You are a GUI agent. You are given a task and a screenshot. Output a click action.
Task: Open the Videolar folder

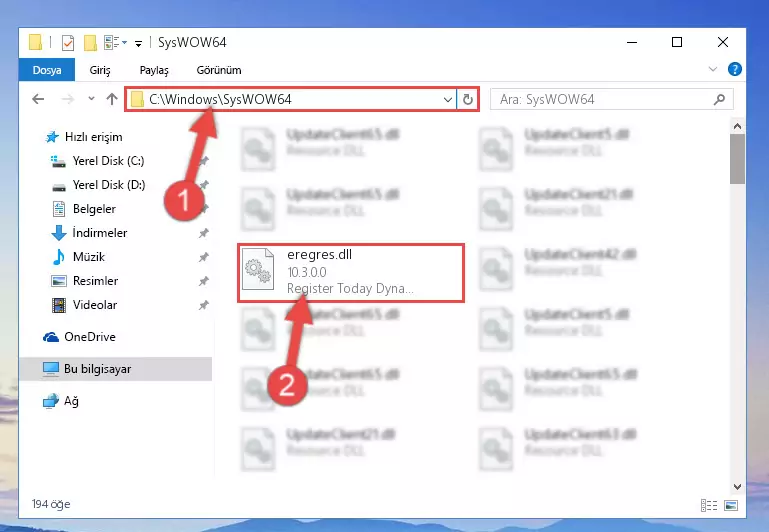(95, 305)
